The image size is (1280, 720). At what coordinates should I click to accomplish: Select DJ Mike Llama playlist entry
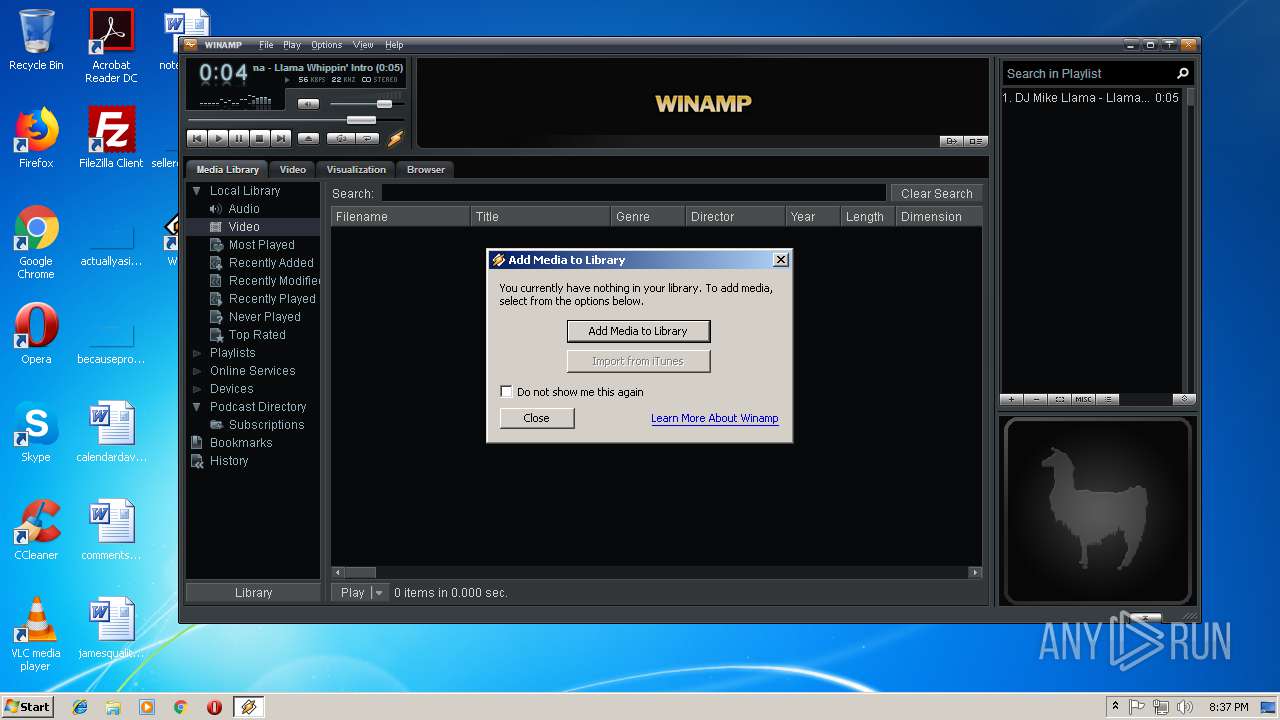[x=1091, y=98]
